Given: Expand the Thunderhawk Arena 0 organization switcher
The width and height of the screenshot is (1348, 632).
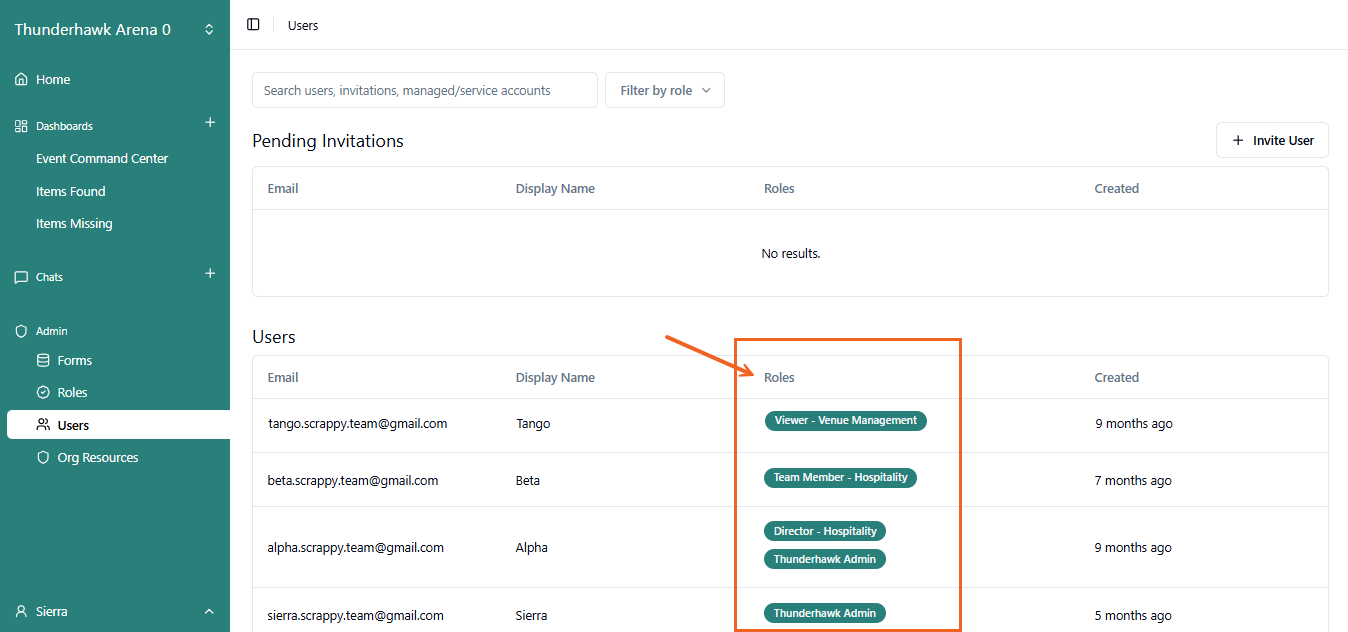Looking at the screenshot, I should pyautogui.click(x=209, y=30).
